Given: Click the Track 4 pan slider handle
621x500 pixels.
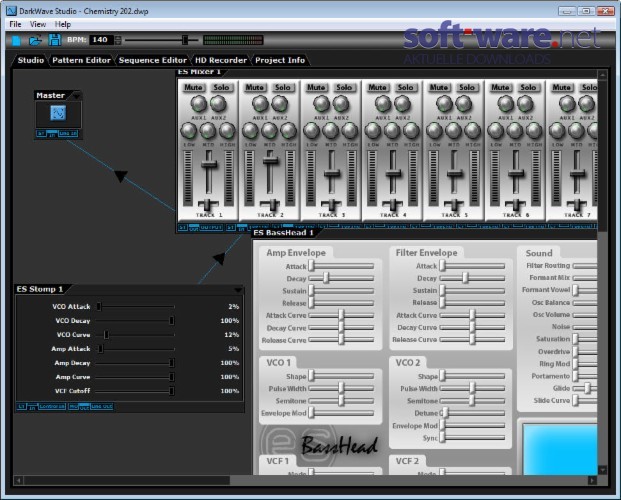Looking at the screenshot, I should tap(393, 205).
